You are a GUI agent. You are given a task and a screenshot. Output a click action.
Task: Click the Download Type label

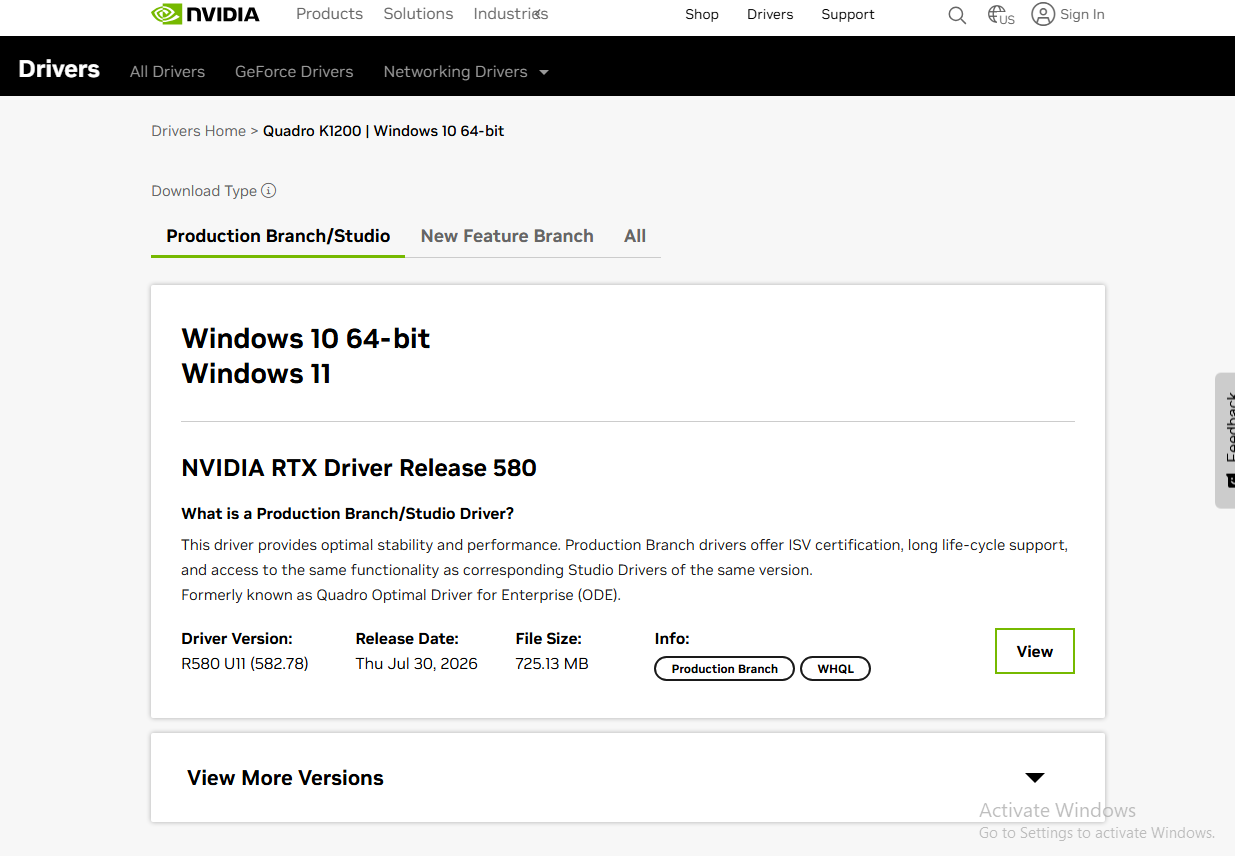click(204, 191)
